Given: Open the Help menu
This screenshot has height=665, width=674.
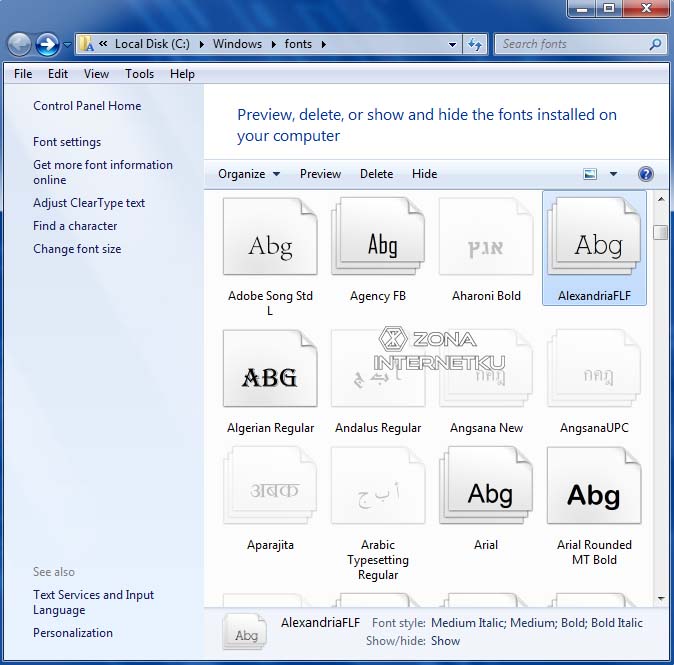Looking at the screenshot, I should (182, 74).
